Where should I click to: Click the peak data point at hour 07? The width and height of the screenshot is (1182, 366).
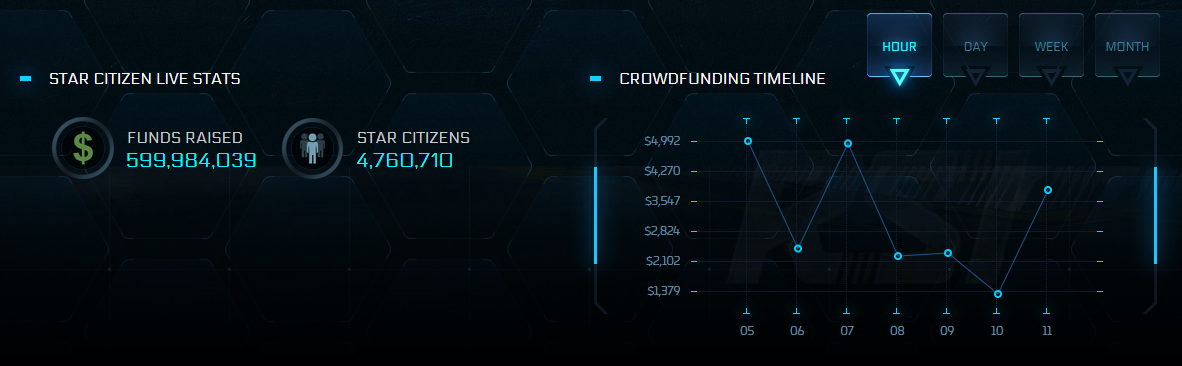click(848, 143)
